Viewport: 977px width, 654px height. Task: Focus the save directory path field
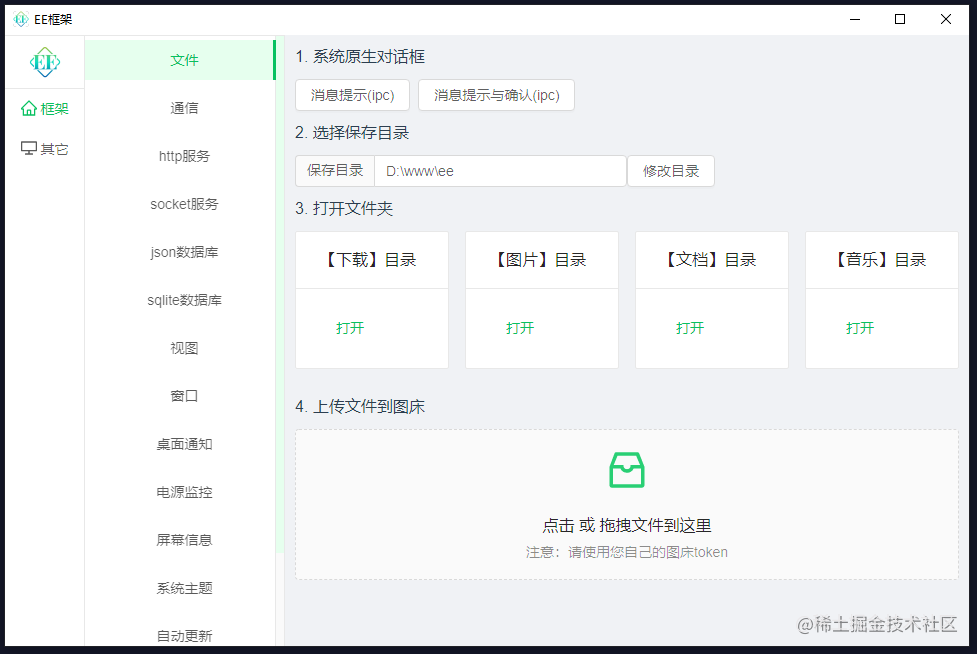pyautogui.click(x=500, y=171)
